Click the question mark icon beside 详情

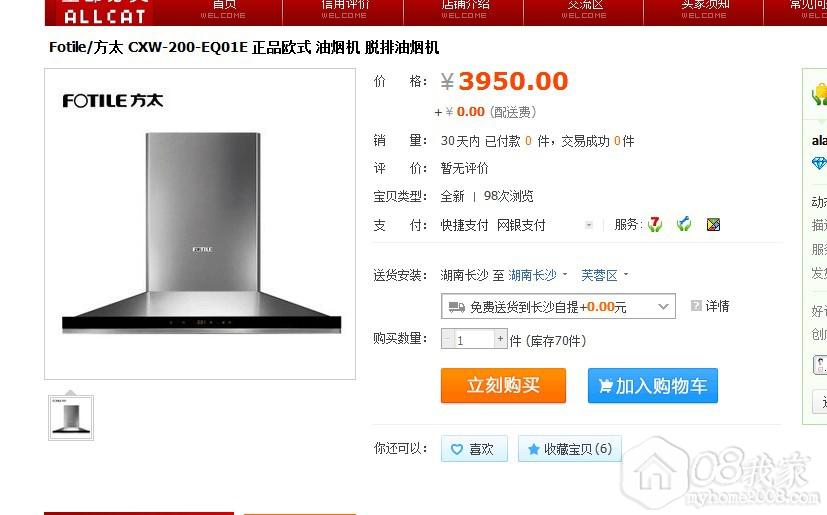point(696,306)
